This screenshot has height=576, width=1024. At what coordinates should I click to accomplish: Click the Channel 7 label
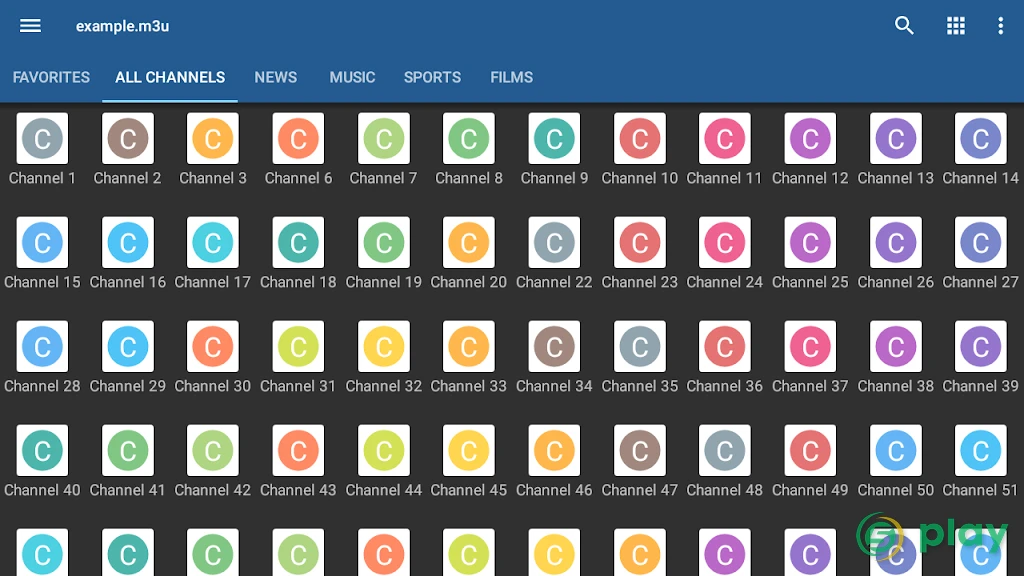click(383, 178)
